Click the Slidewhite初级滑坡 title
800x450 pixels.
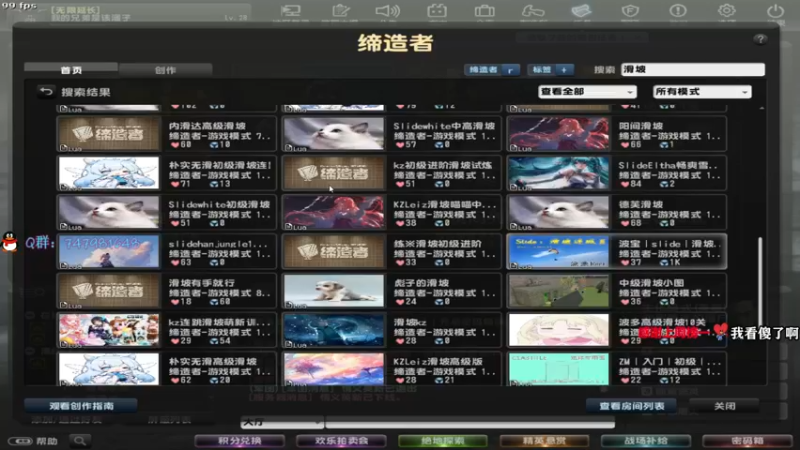click(x=219, y=205)
